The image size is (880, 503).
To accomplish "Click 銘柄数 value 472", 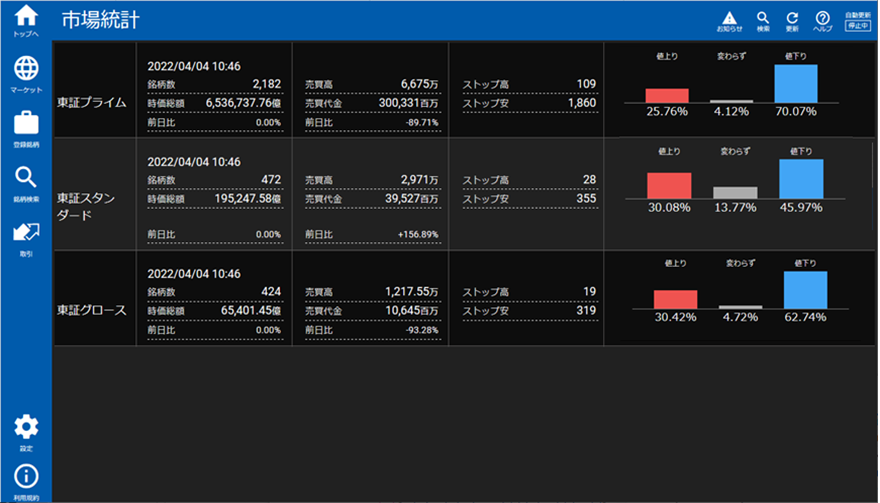I will (271, 180).
